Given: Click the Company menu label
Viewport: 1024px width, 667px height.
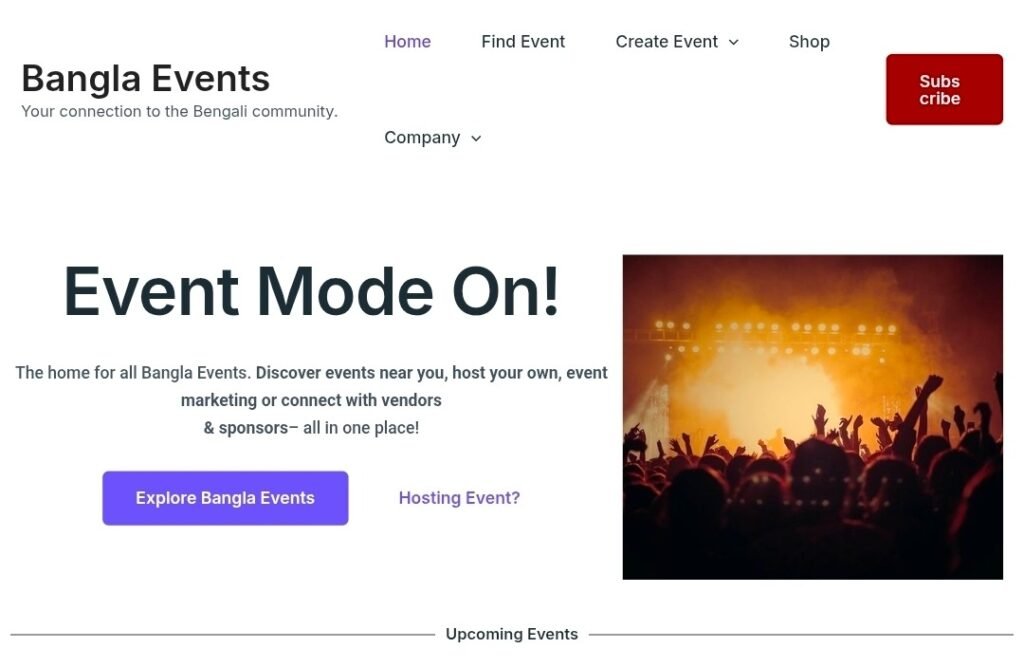Looking at the screenshot, I should click(422, 137).
